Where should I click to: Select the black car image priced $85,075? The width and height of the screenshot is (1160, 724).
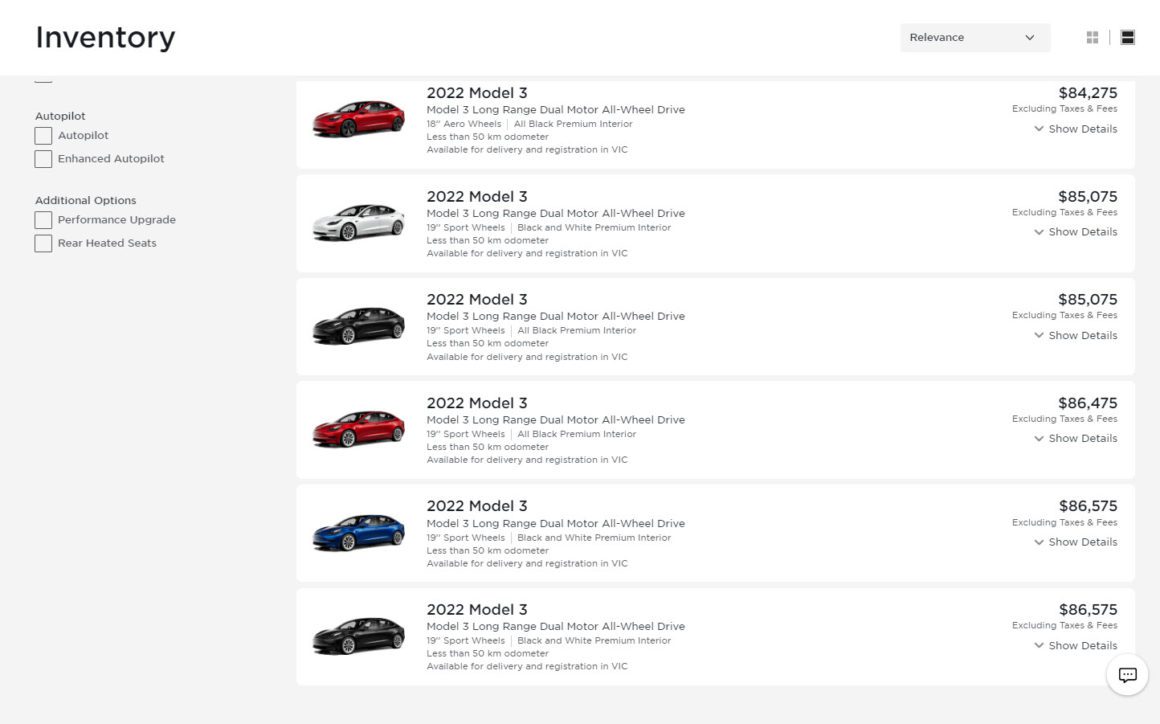point(359,325)
